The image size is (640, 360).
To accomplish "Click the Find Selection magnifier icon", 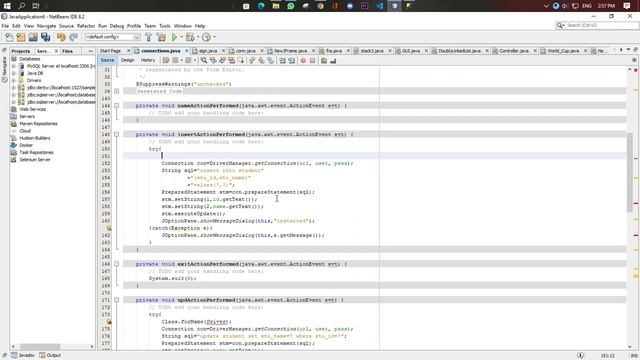I will (x=204, y=60).
